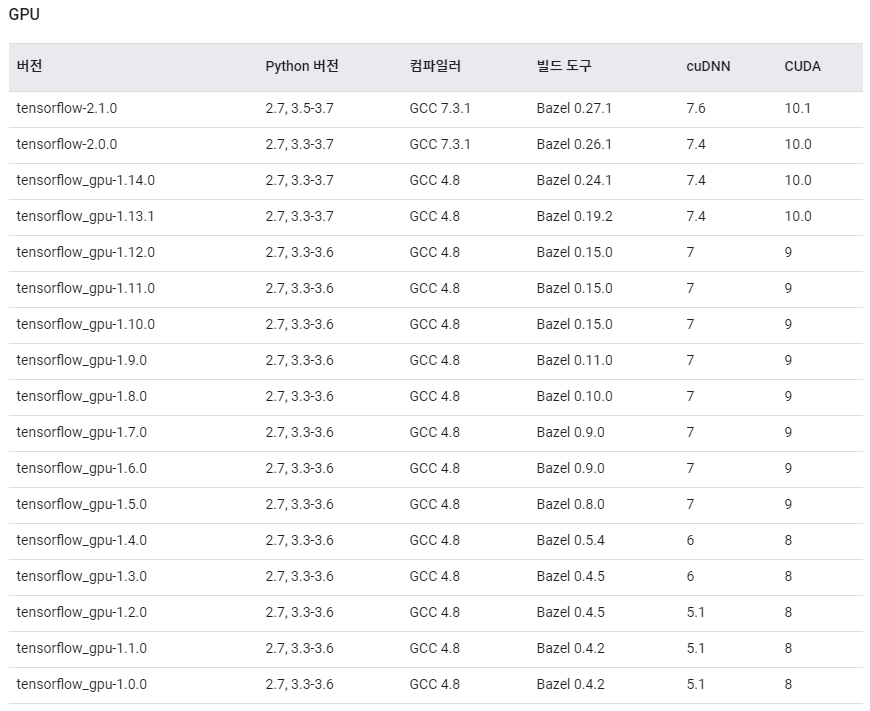Select the tensorflow_gpu-1.0.0 cell
This screenshot has height=711, width=870.
click(x=82, y=684)
